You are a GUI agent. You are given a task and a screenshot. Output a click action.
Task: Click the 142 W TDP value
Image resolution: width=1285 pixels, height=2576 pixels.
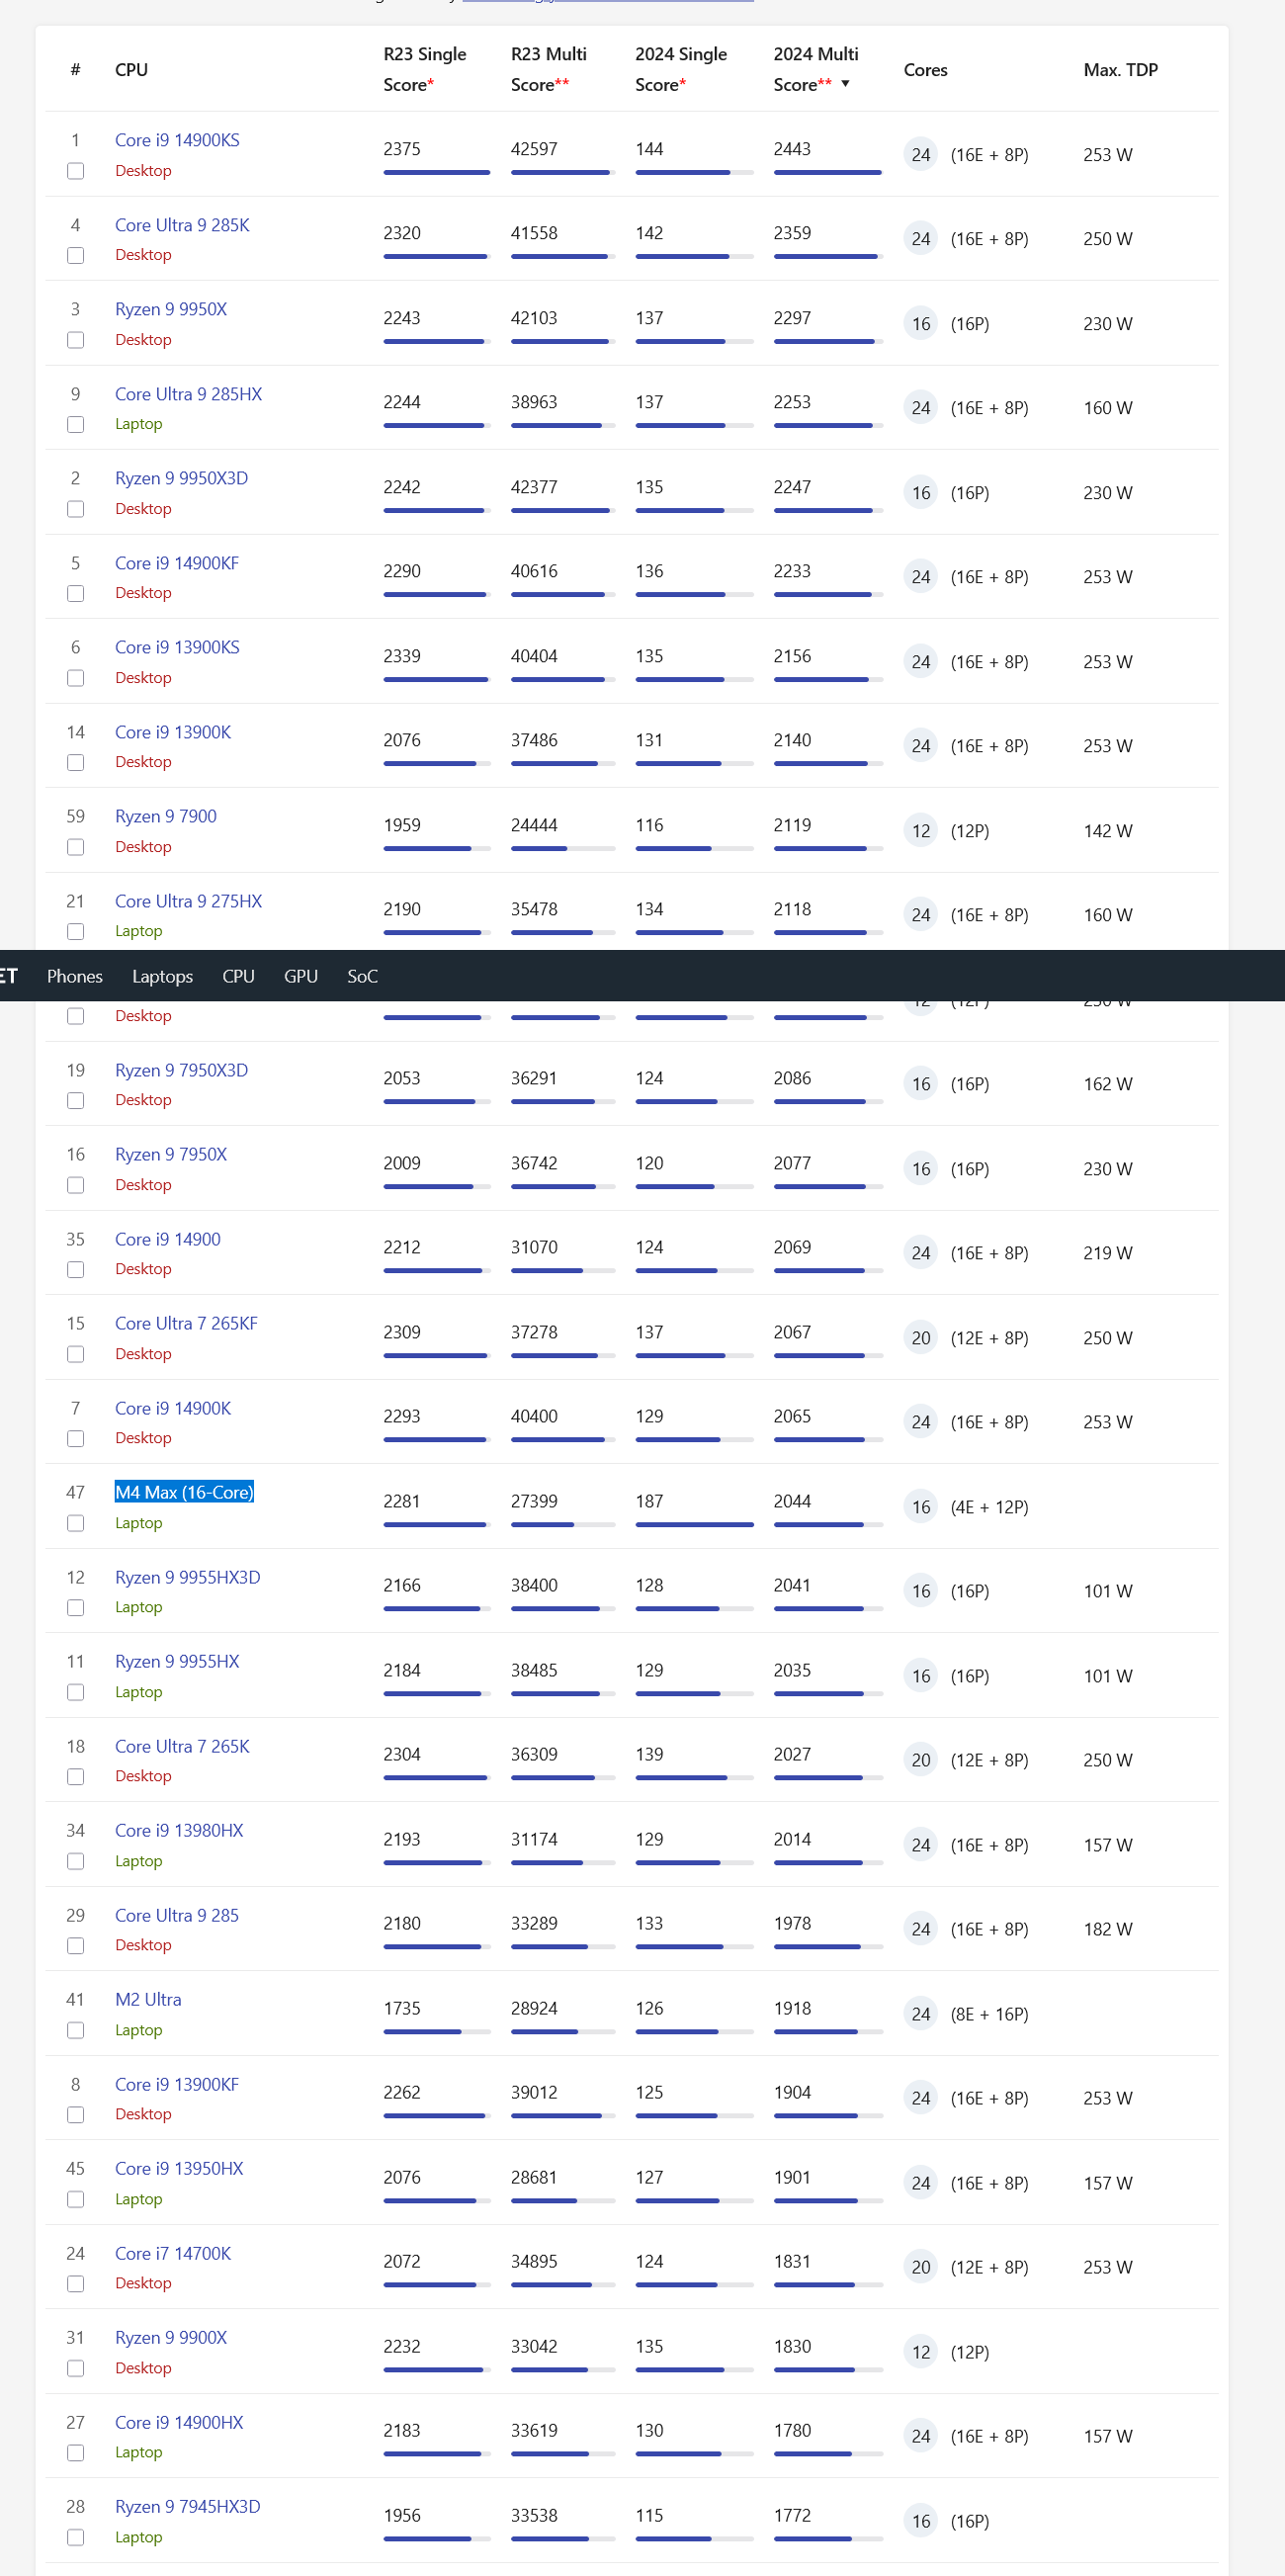tap(1107, 831)
